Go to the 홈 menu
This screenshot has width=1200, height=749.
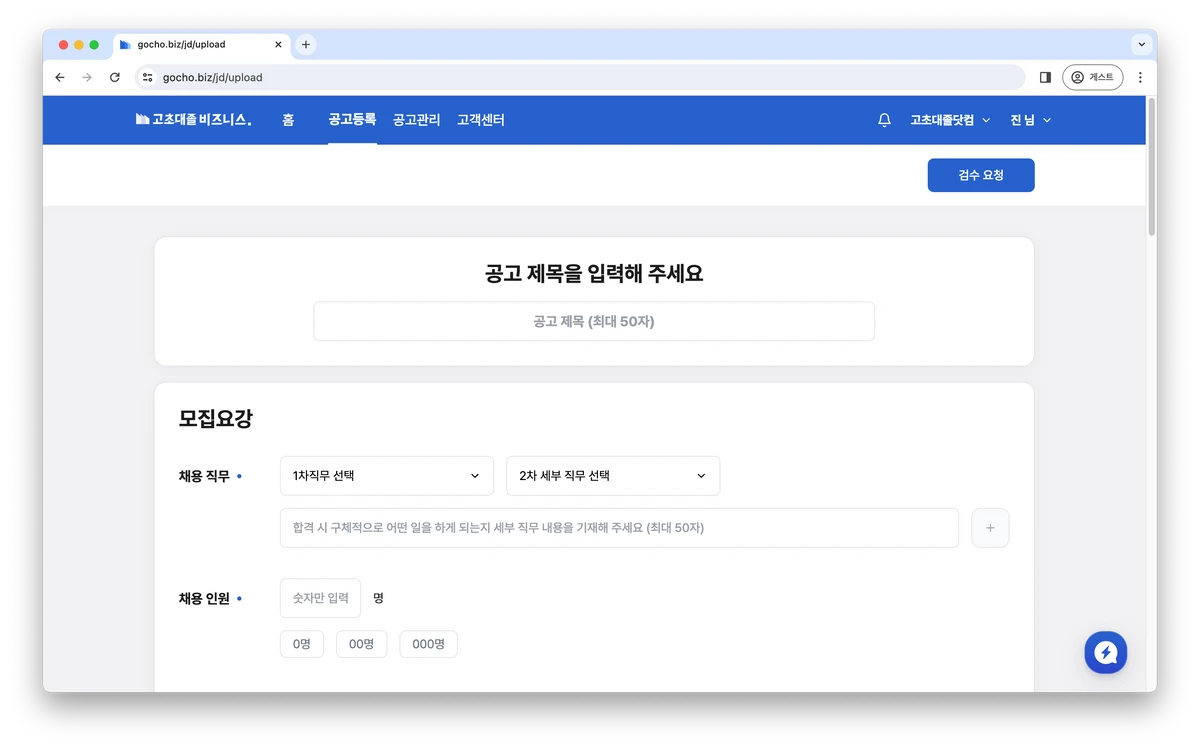point(288,120)
